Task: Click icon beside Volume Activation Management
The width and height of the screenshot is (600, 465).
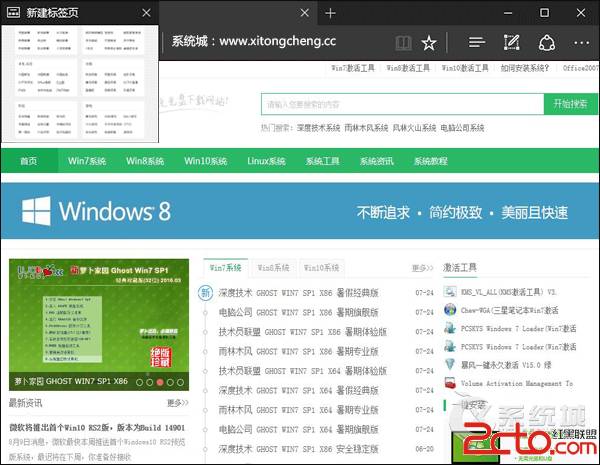Action: click(450, 383)
